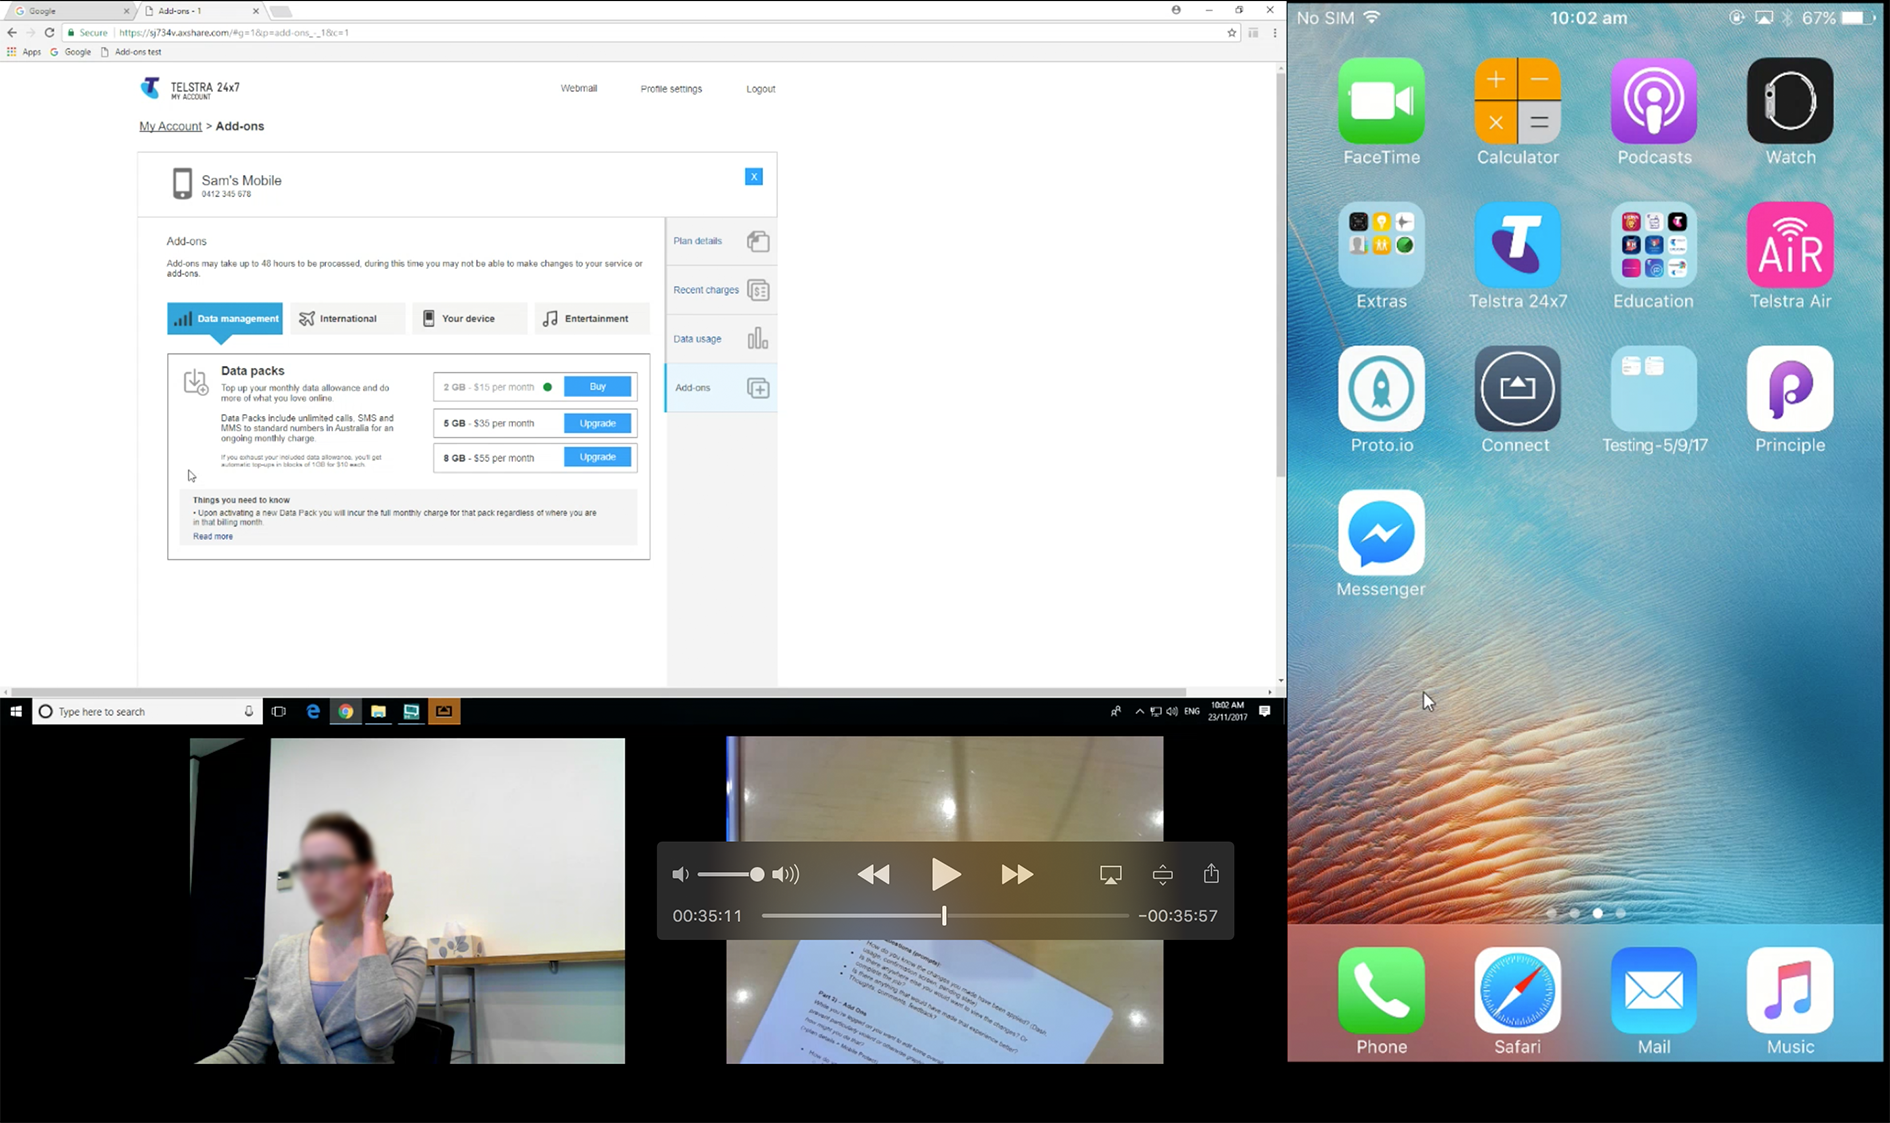Open Chrome from the taskbar
Screen dimensions: 1890x1123
pos(346,711)
